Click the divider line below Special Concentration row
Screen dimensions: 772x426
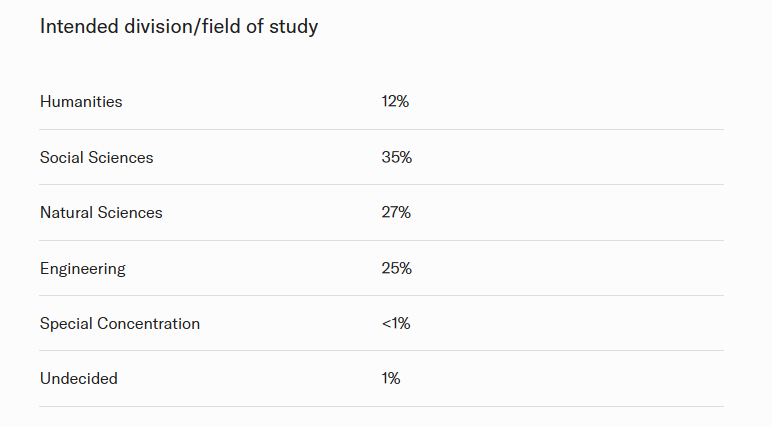coord(381,351)
